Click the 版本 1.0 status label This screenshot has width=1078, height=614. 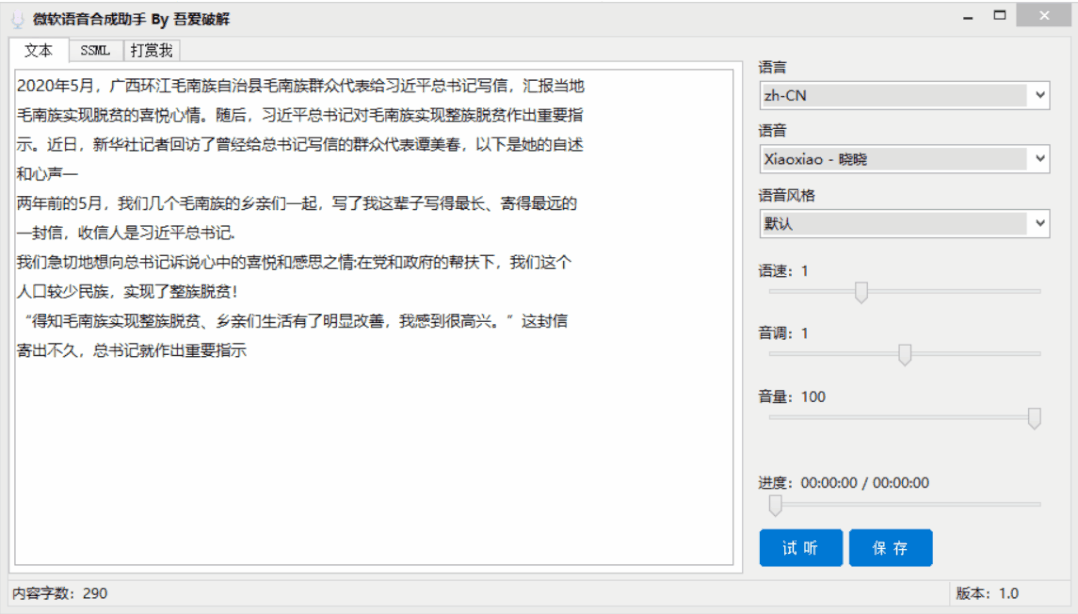click(986, 594)
